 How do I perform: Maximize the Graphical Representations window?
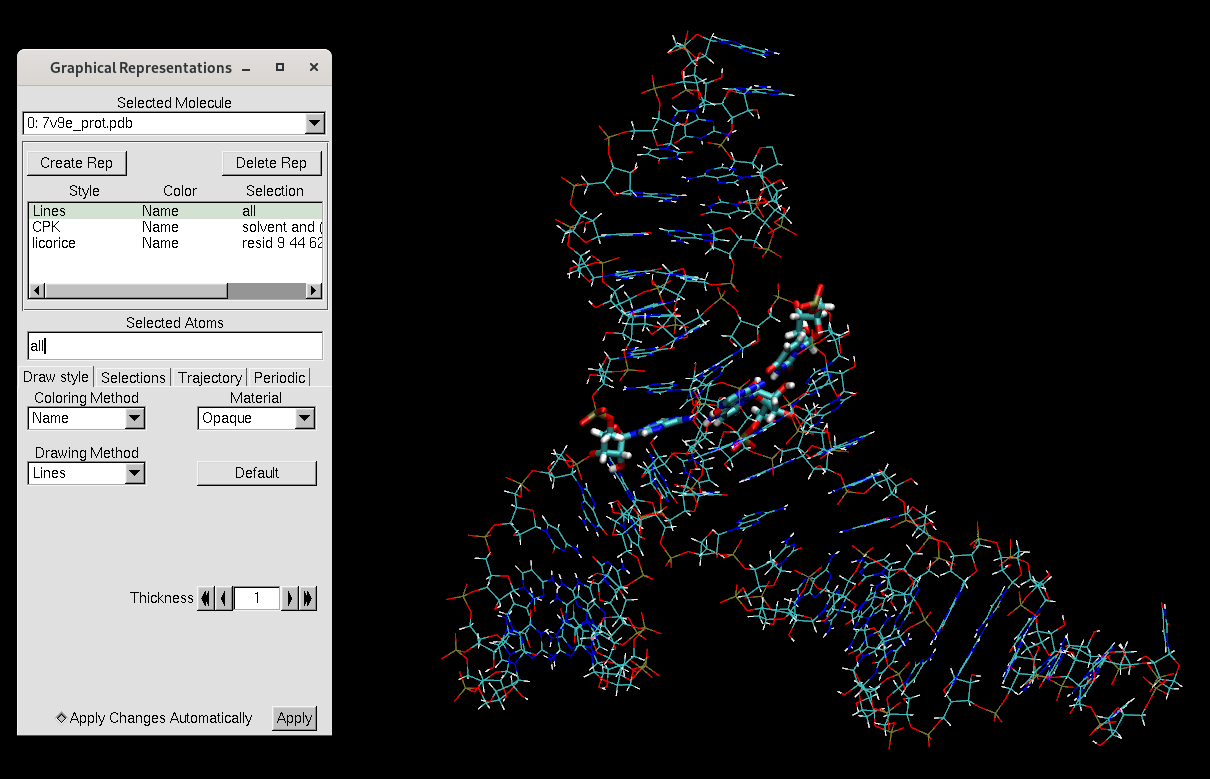pyautogui.click(x=280, y=68)
